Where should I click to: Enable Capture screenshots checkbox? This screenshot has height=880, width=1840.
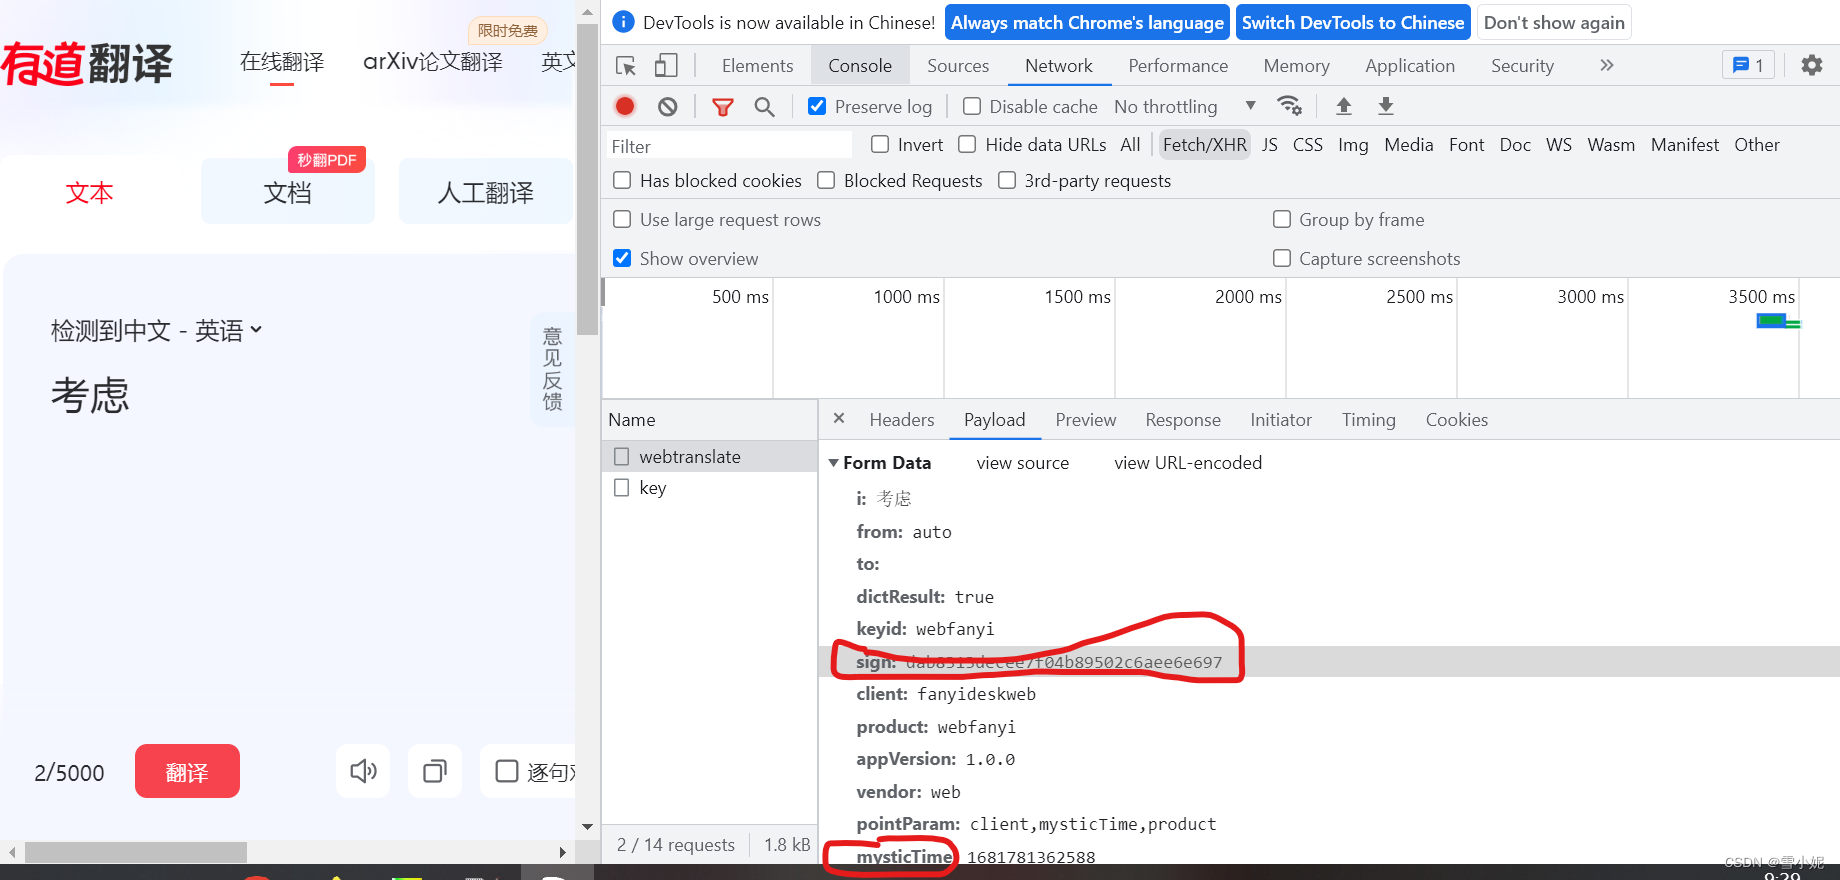click(1282, 258)
